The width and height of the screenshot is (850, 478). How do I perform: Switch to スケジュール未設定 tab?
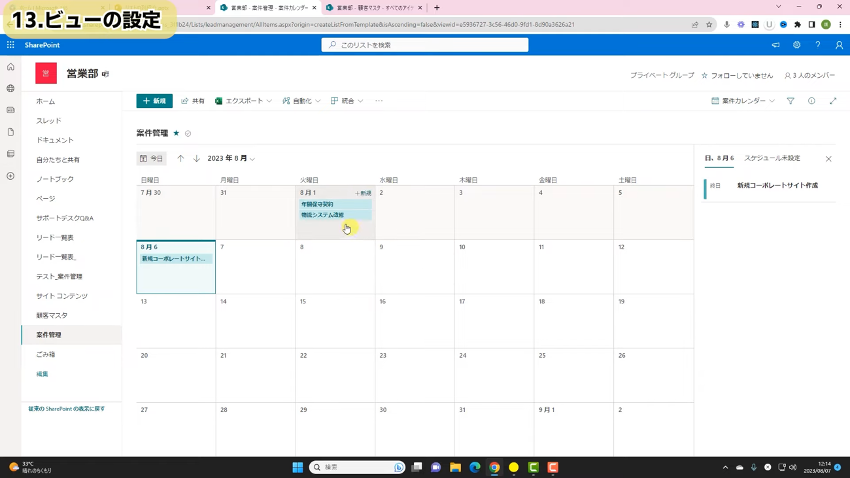(772, 158)
